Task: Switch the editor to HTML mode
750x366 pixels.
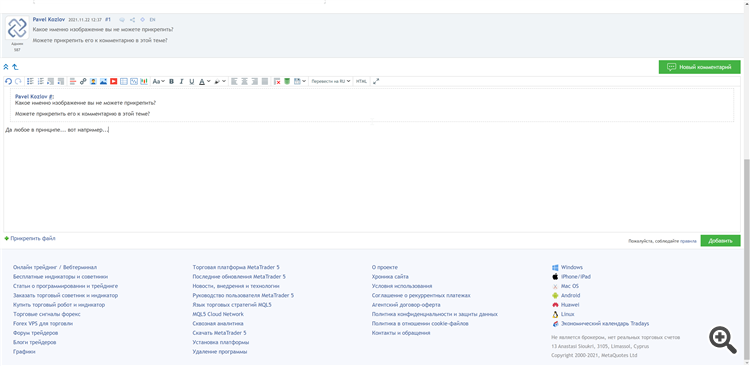Action: click(x=361, y=81)
